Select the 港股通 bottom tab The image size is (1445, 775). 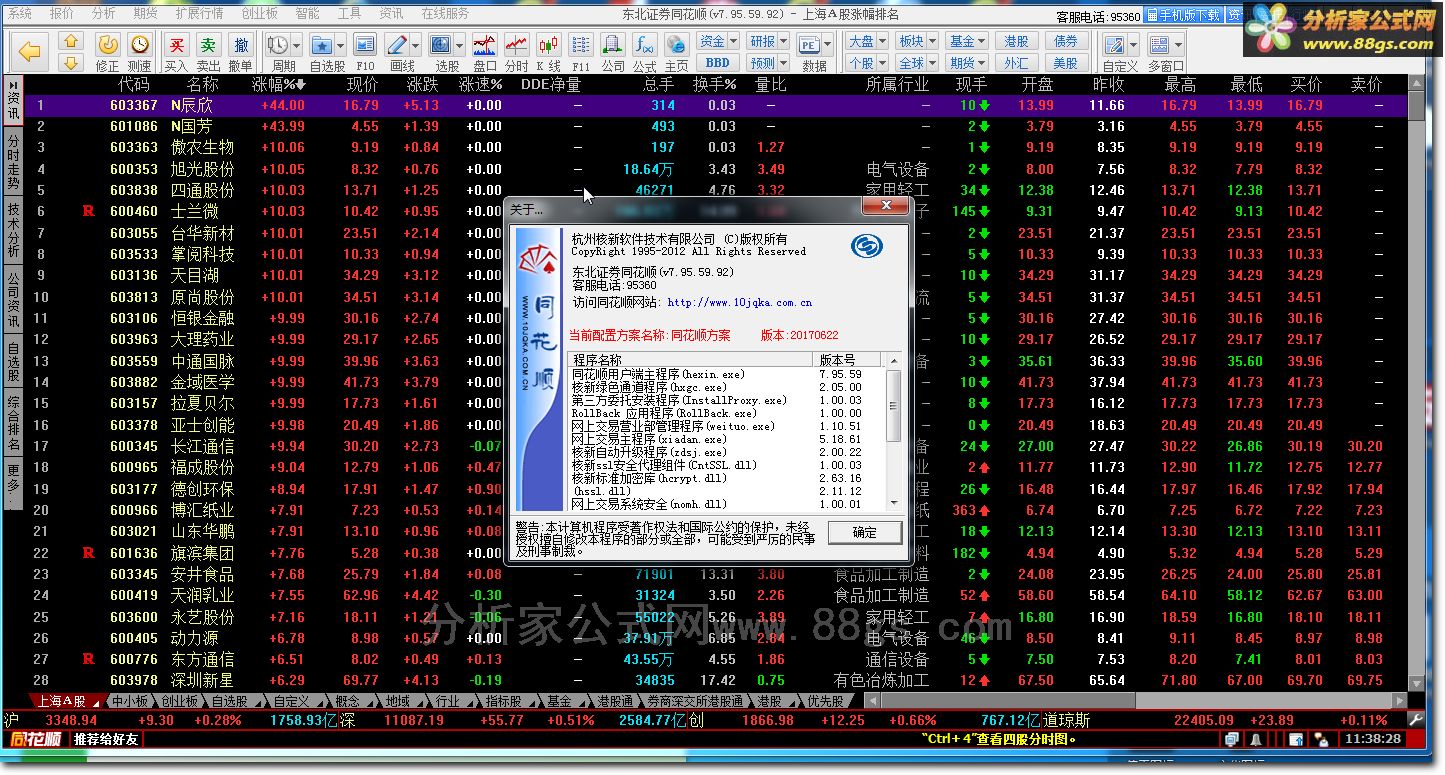(613, 701)
